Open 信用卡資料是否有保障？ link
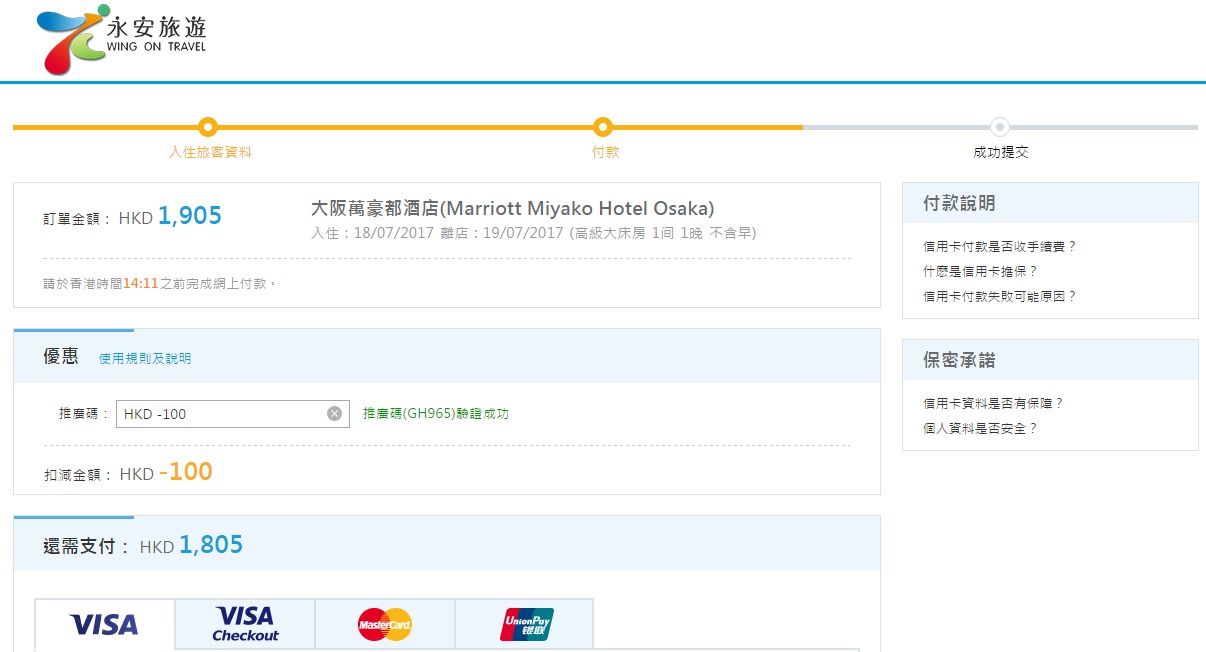 point(993,403)
